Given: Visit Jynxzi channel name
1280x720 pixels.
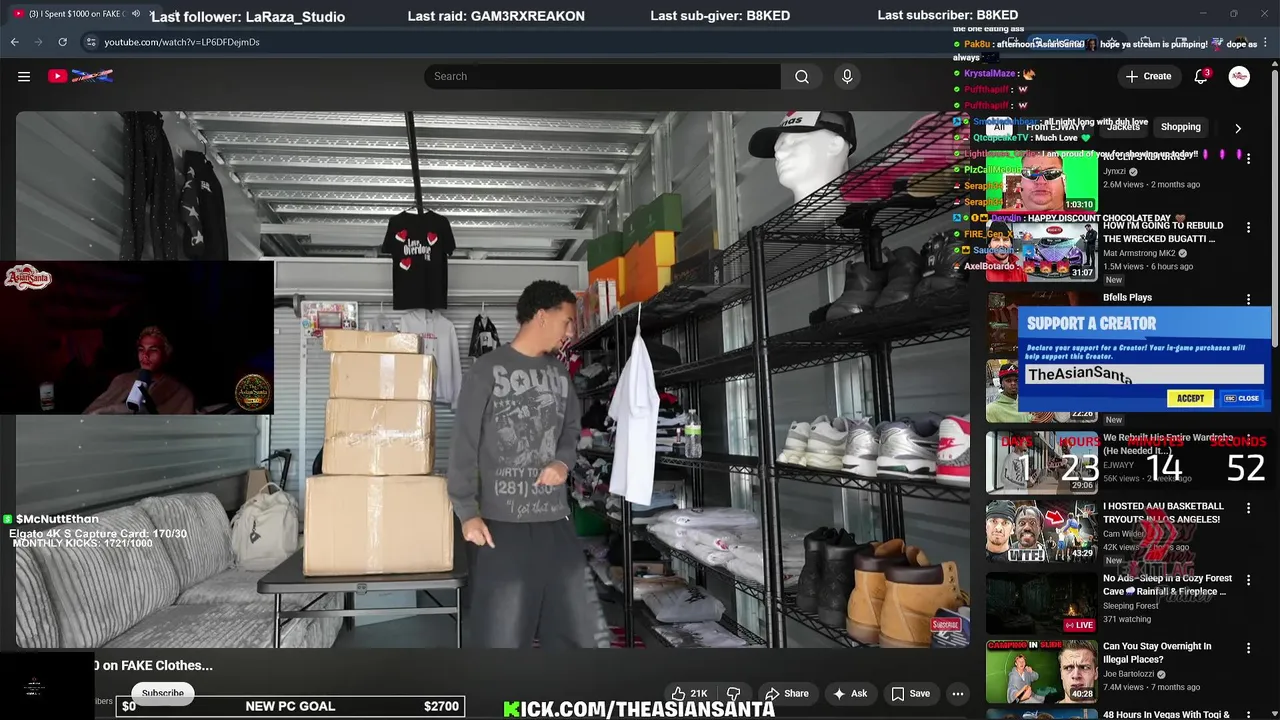Looking at the screenshot, I should [x=1114, y=171].
